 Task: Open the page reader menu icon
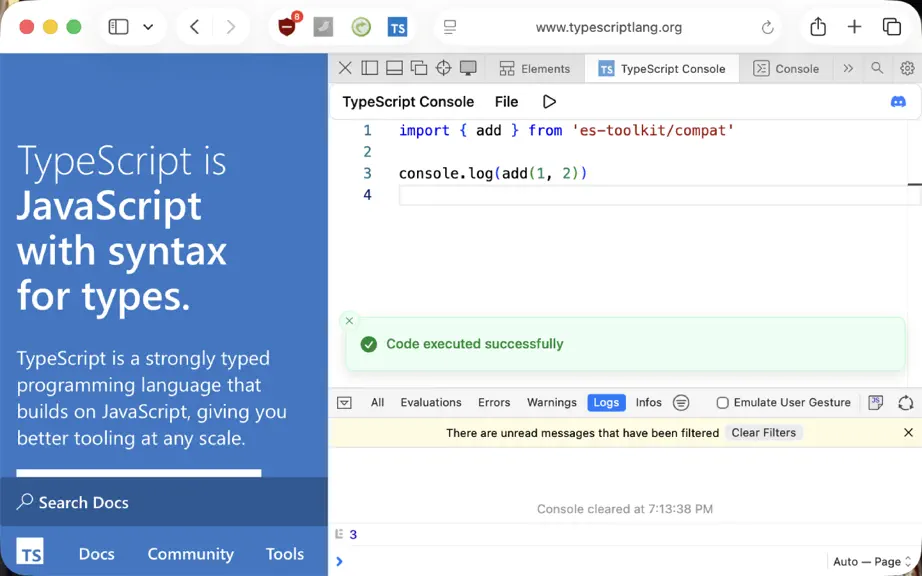point(450,27)
